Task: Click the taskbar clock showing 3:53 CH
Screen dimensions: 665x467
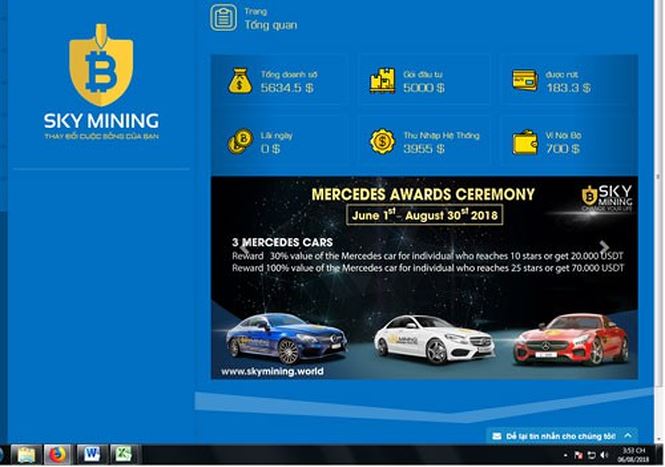Action: (x=634, y=455)
